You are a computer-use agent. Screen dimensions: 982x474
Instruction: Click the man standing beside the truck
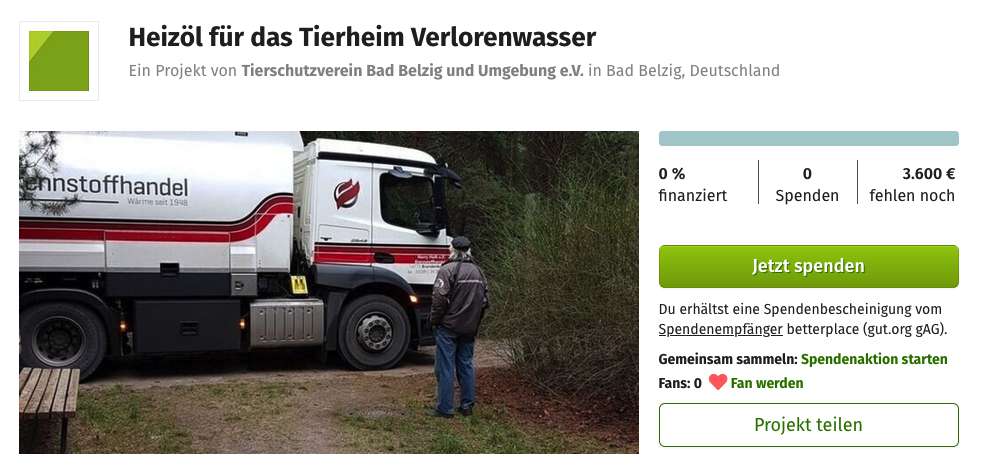[458, 327]
